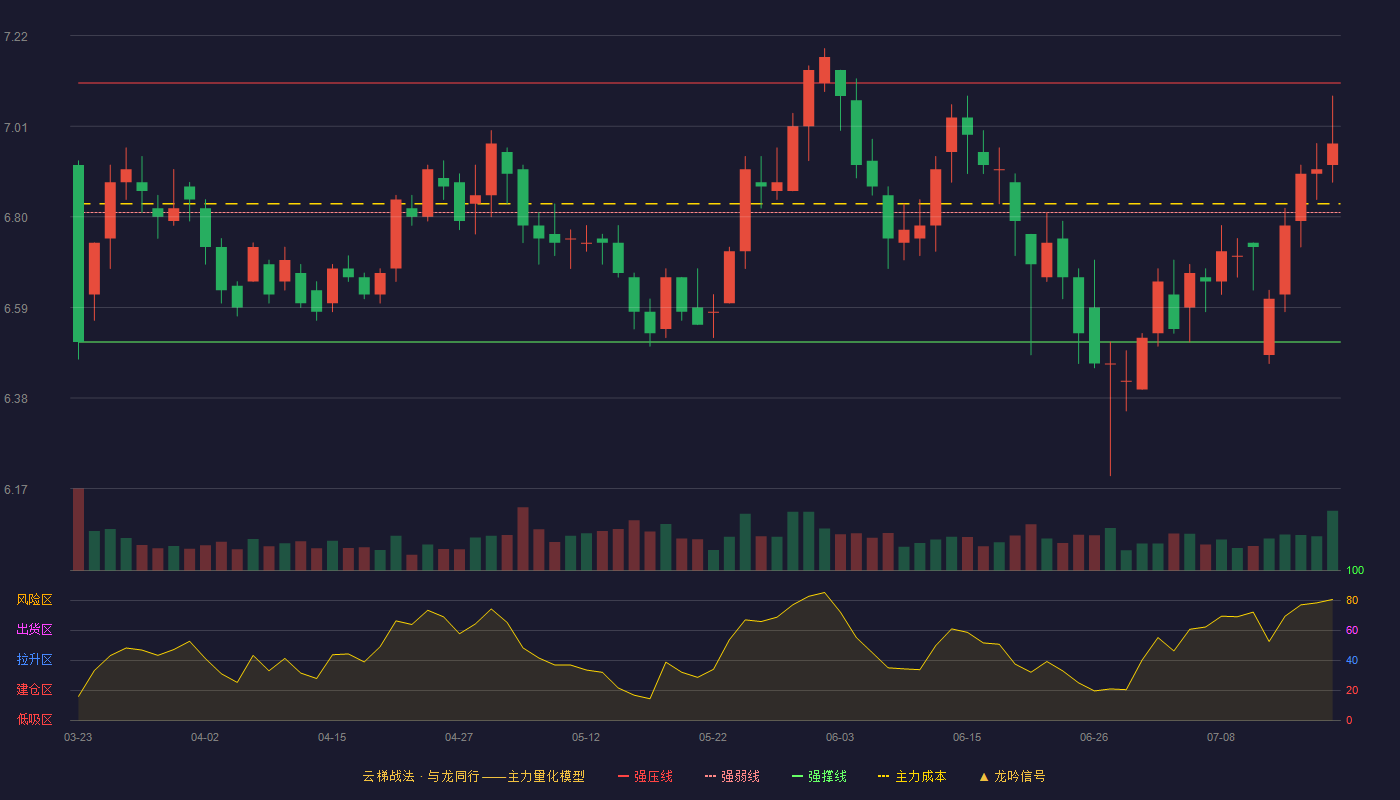Click the 80 indicator axis value

pos(1351,600)
